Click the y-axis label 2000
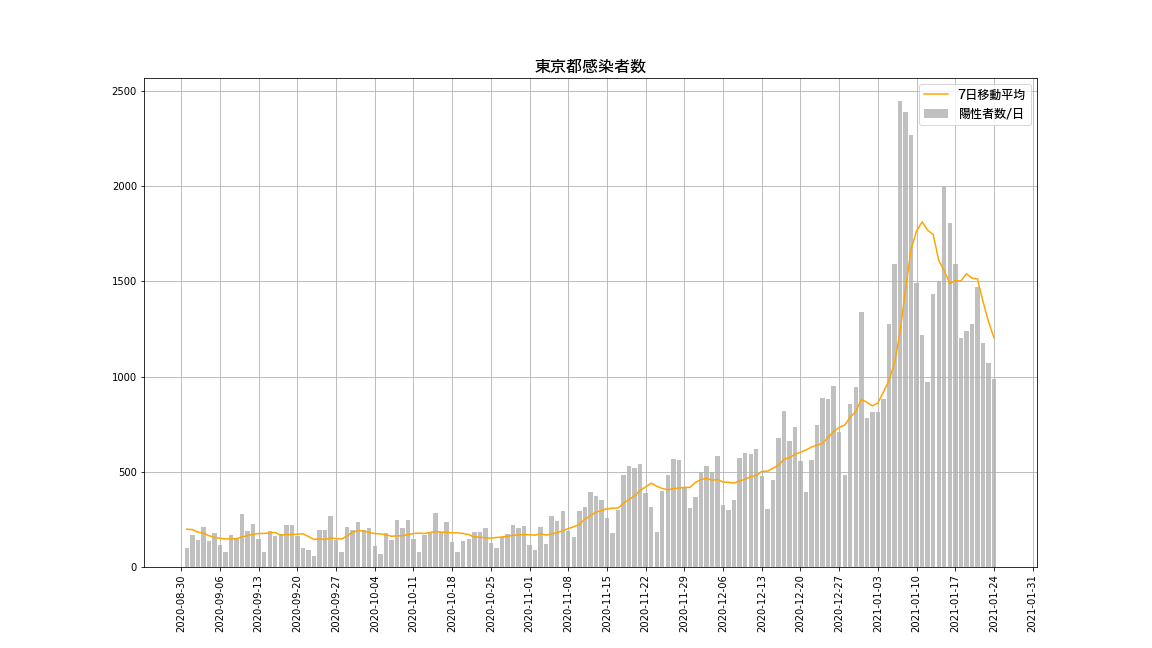 [x=124, y=187]
